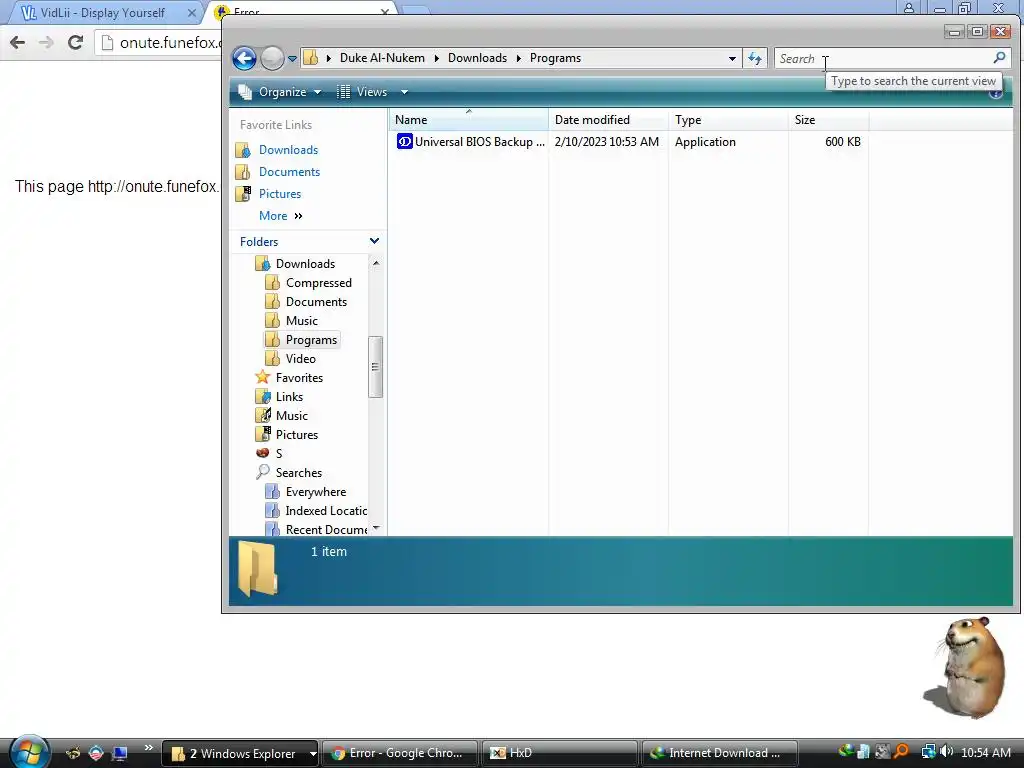Click the volume speaker tray icon
This screenshot has height=768, width=1024.
[x=947, y=752]
